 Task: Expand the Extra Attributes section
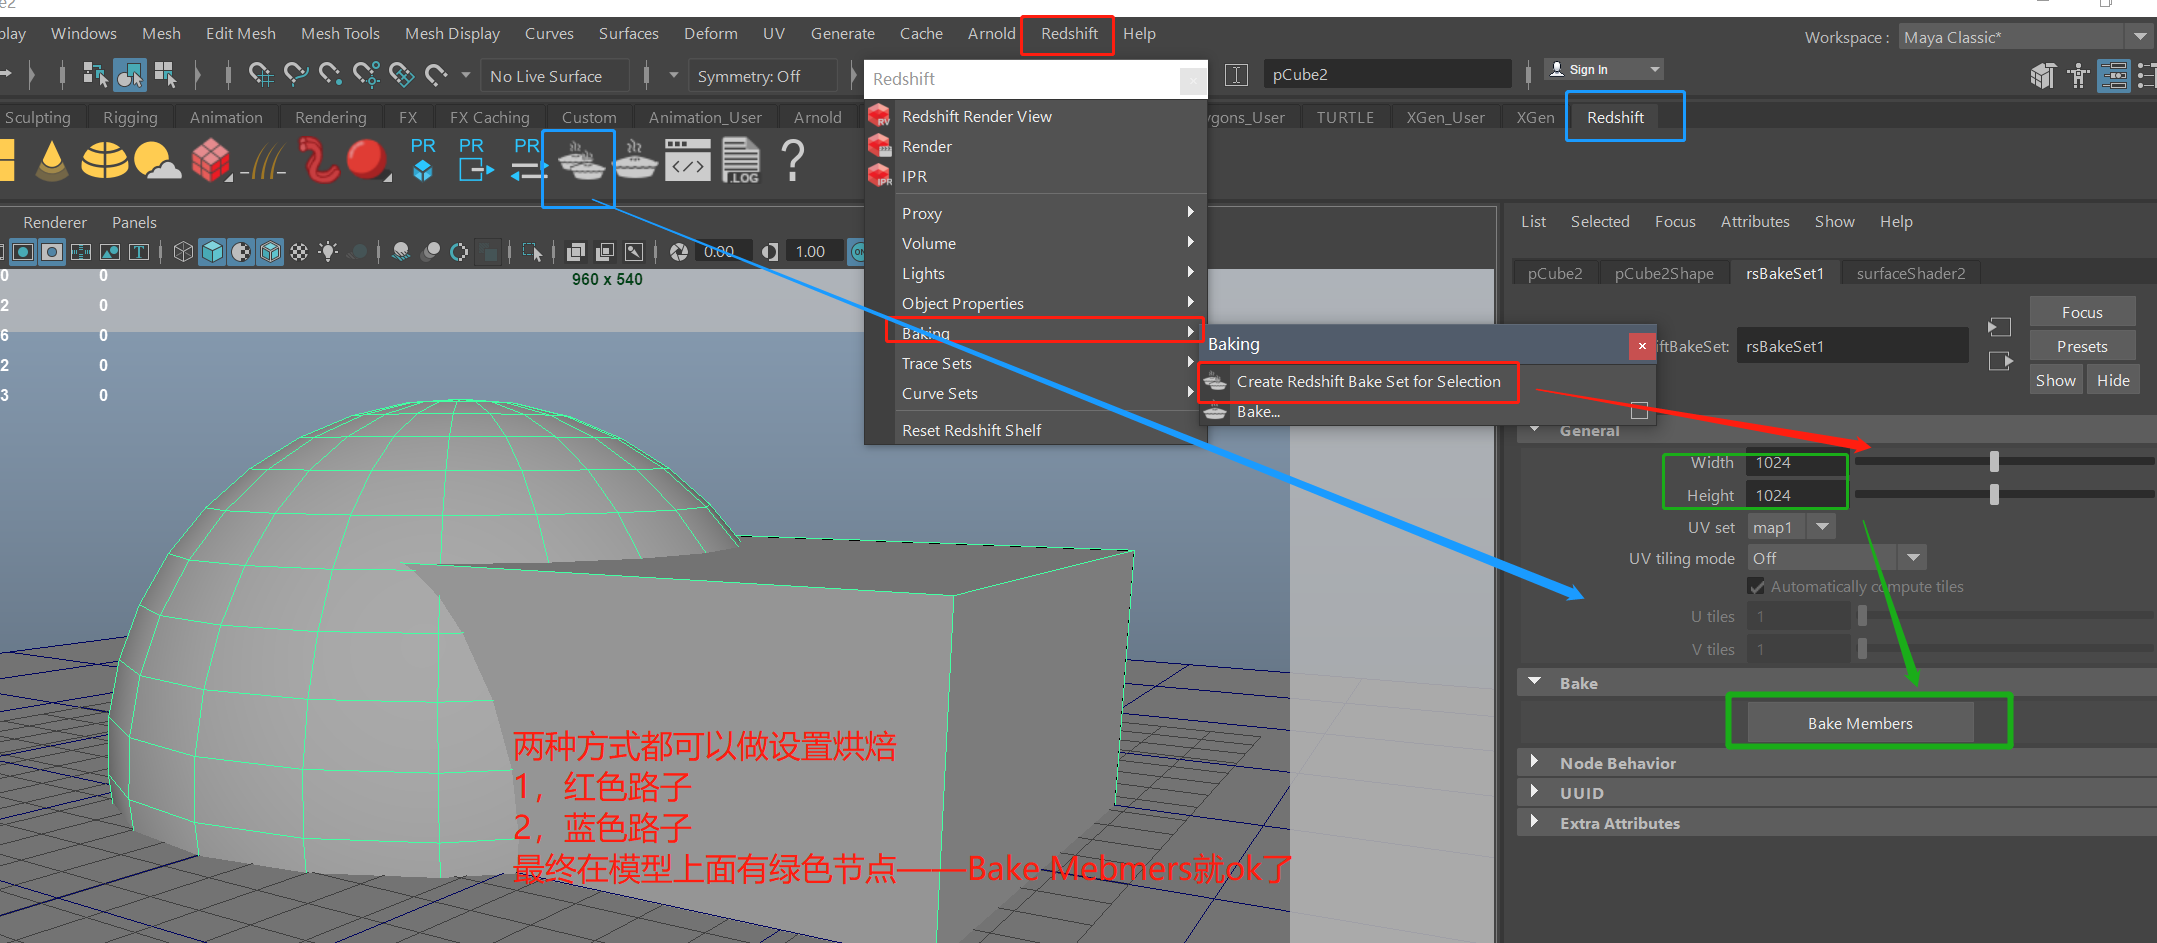1535,822
